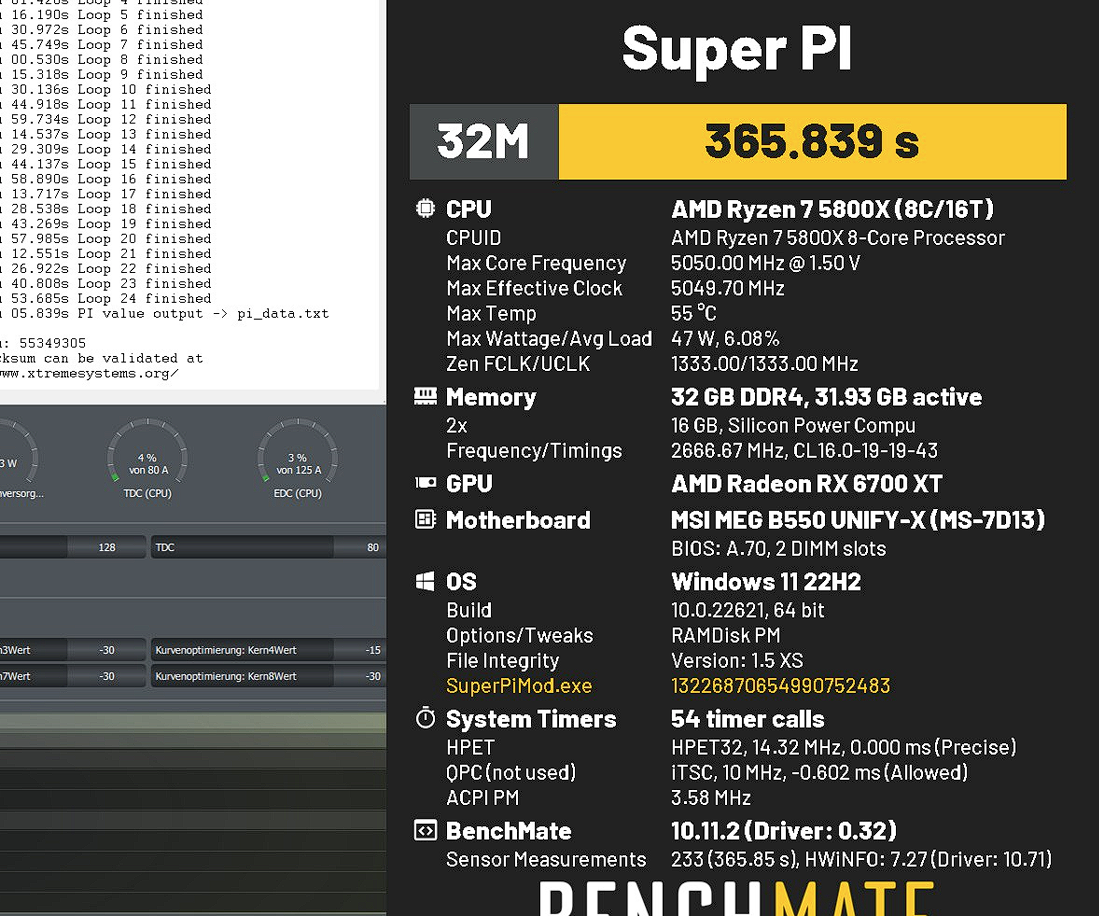Click the Options/Tweaks label
The width and height of the screenshot is (1099, 916).
pos(519,636)
